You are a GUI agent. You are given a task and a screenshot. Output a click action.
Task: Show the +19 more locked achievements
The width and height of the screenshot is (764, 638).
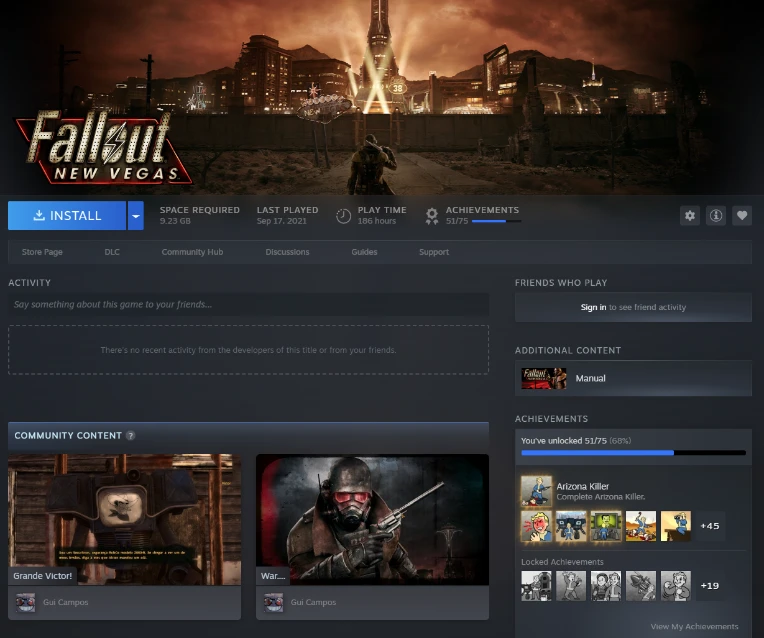[709, 586]
